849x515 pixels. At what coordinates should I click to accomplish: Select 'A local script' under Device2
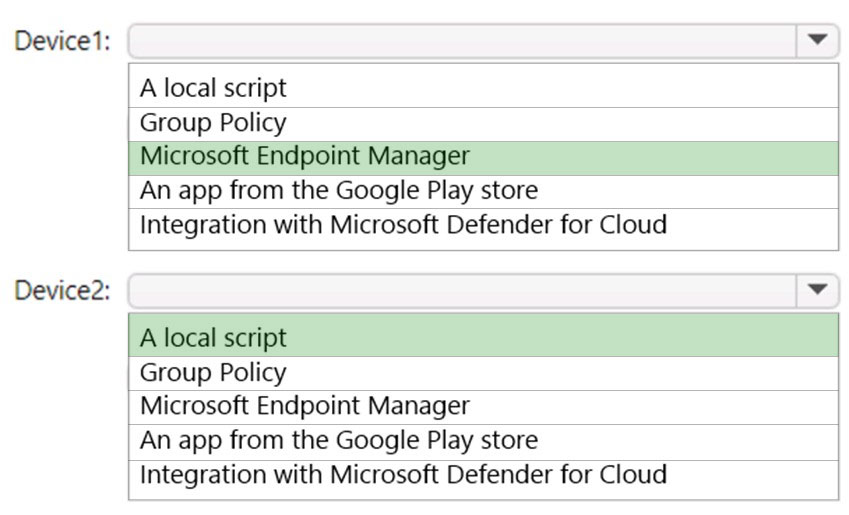coord(483,335)
